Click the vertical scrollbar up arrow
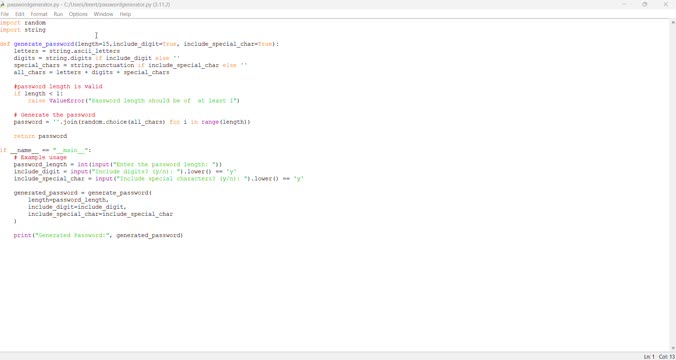The image size is (676, 360). [x=673, y=22]
